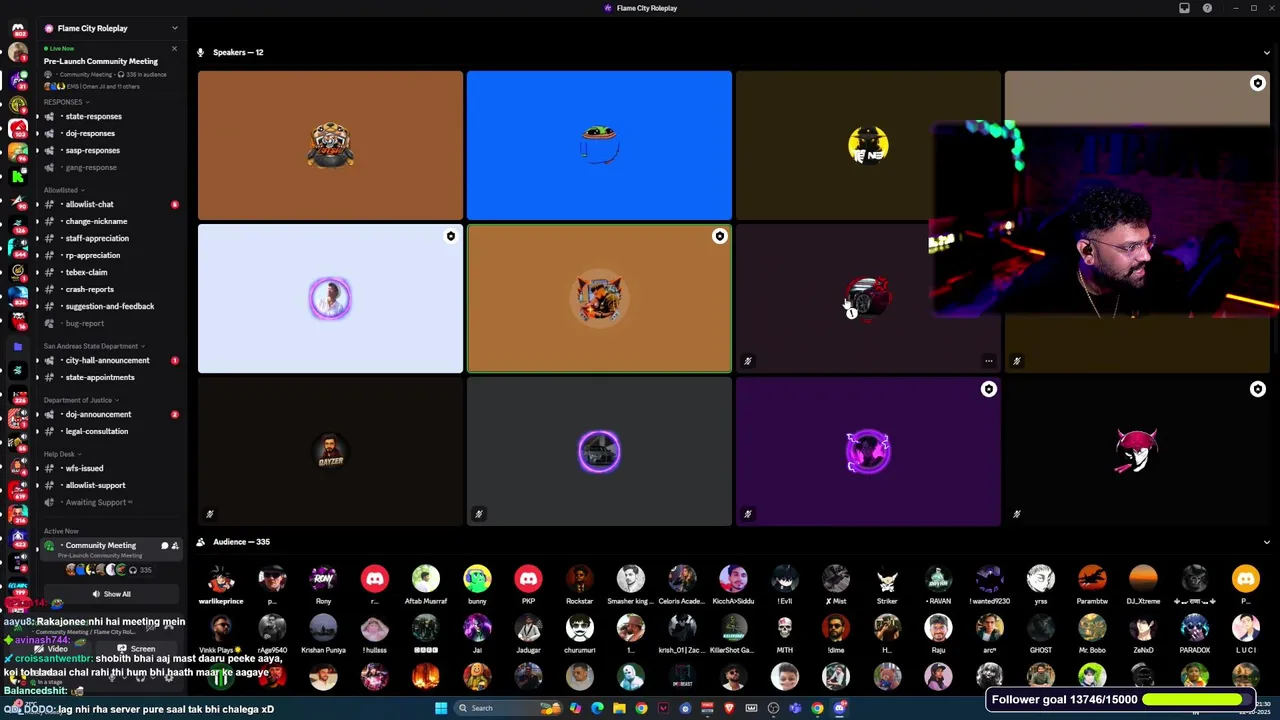
Task: Open staff-appreciation channel
Action: [x=110, y=238]
